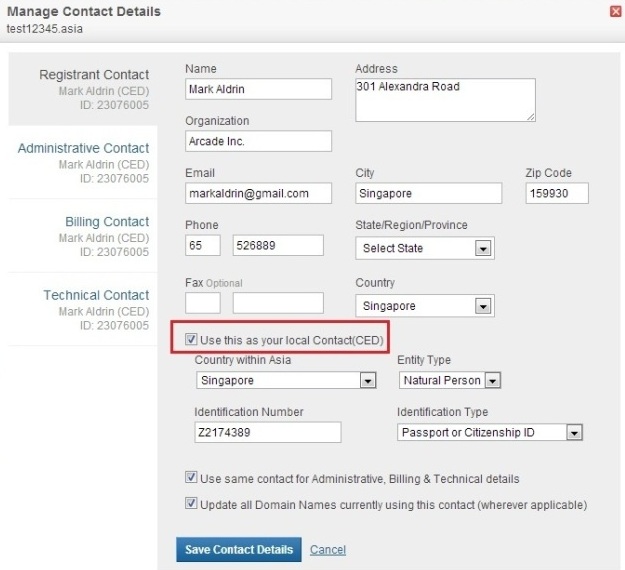Toggle Use this as your local Contact(CED)
The height and width of the screenshot is (570, 625).
191,340
